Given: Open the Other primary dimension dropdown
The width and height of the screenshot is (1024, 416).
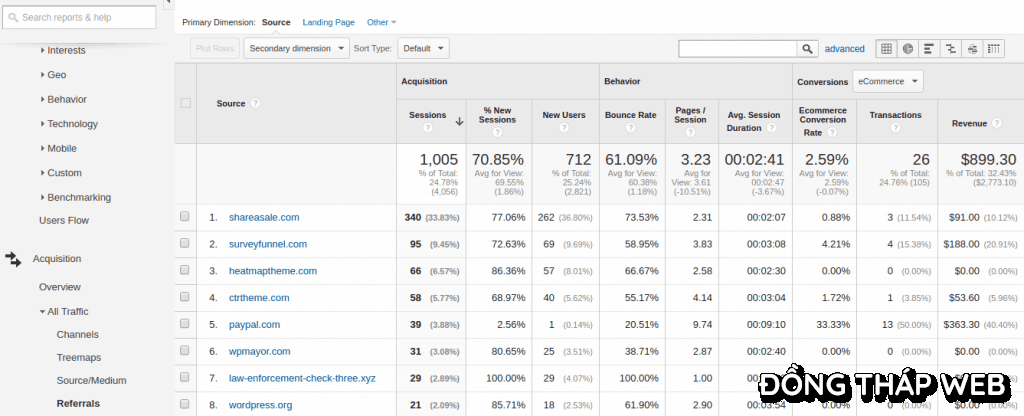Looking at the screenshot, I should tap(381, 22).
